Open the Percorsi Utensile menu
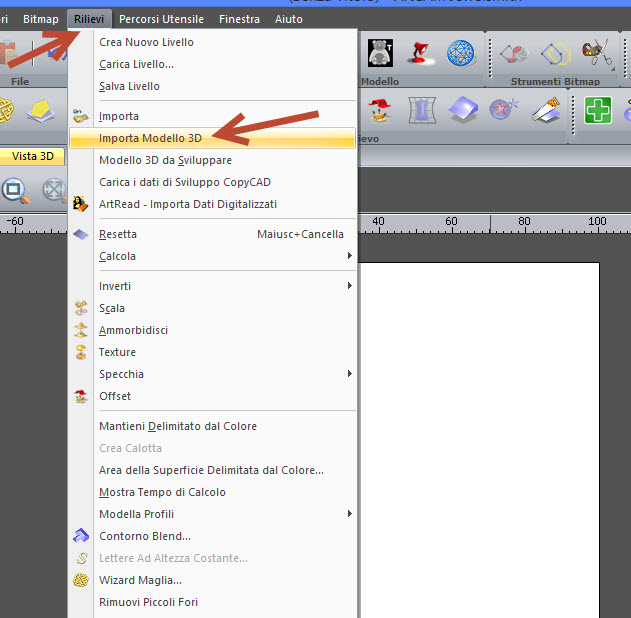The height and width of the screenshot is (618, 631). [161, 19]
